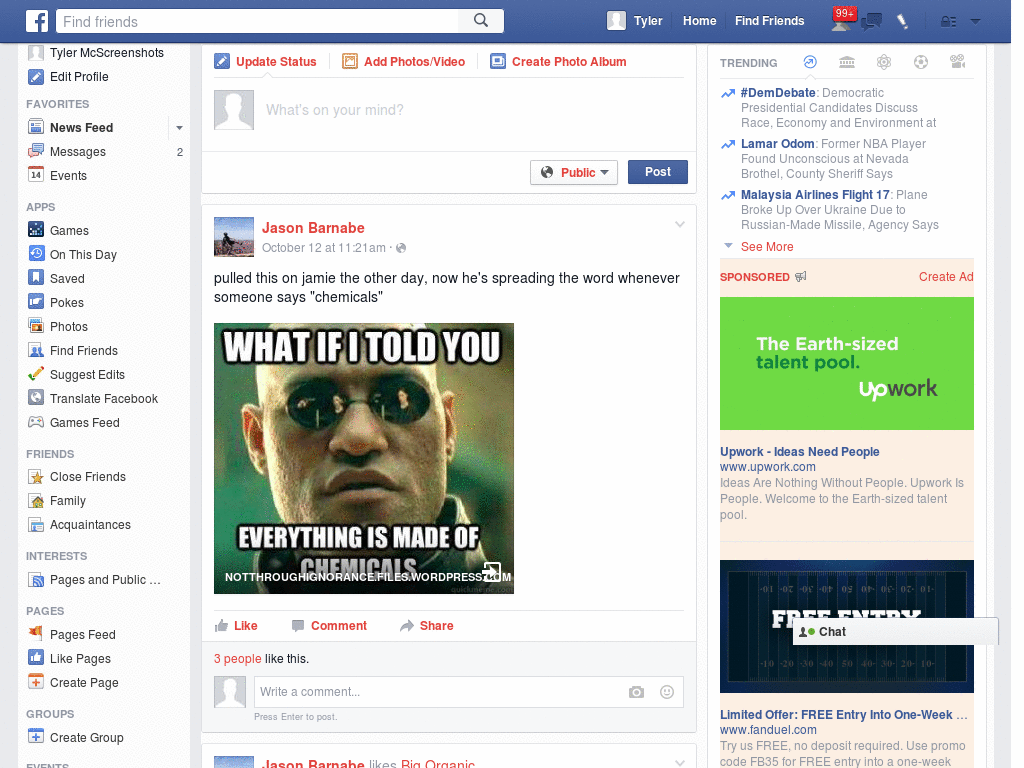
Task: Open the Public audience selector dropdown
Action: point(574,172)
